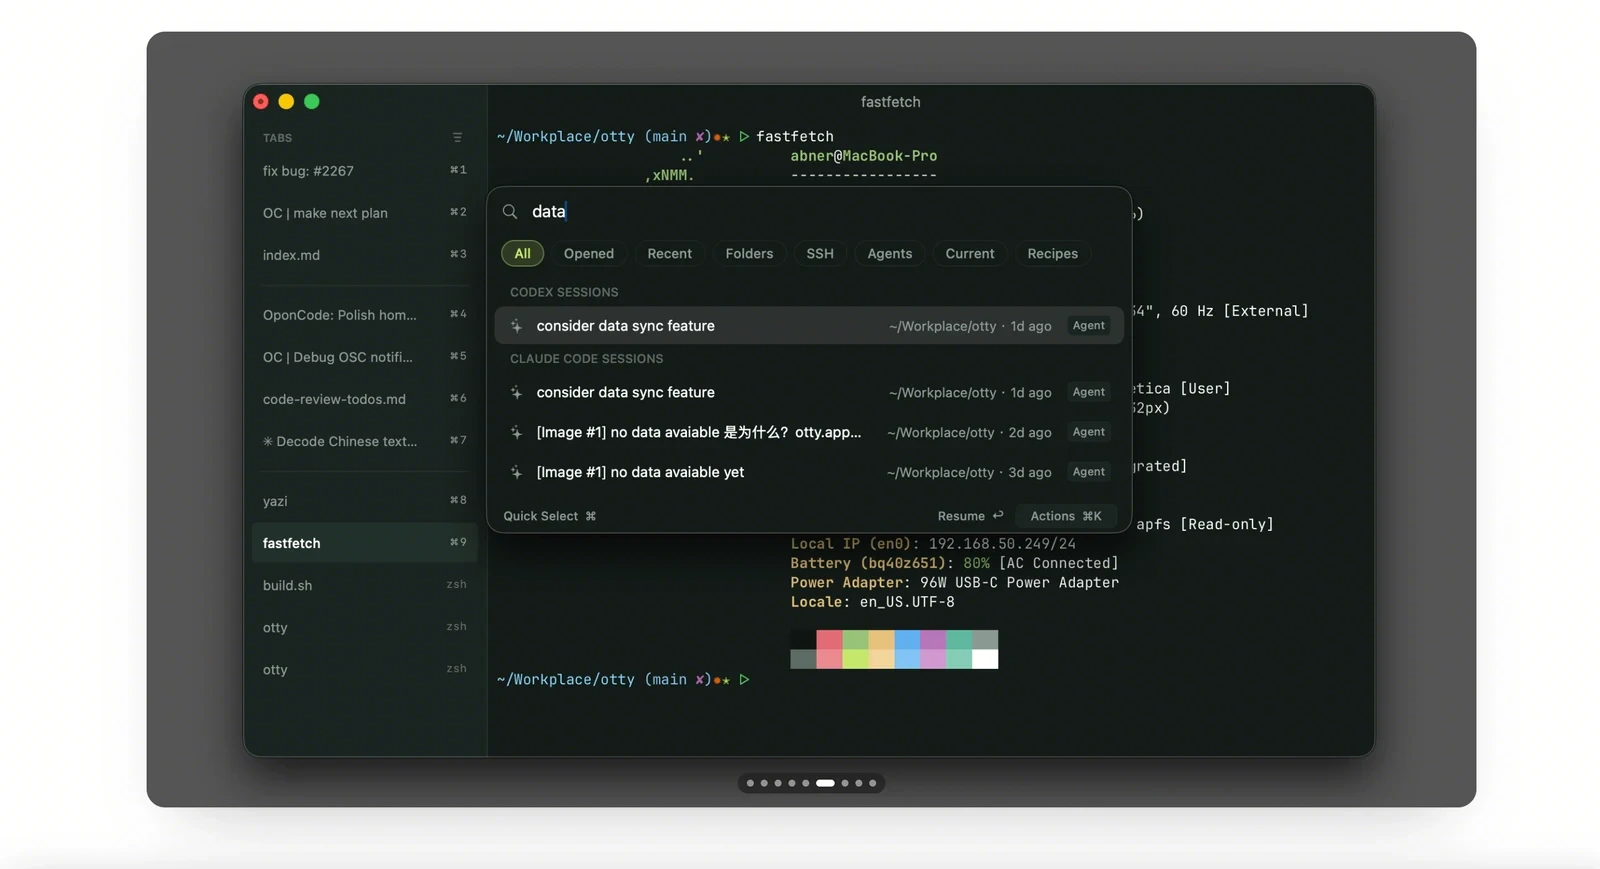Click the tabs list menu icon in sidebar
This screenshot has width=1600, height=869.
(x=457, y=138)
